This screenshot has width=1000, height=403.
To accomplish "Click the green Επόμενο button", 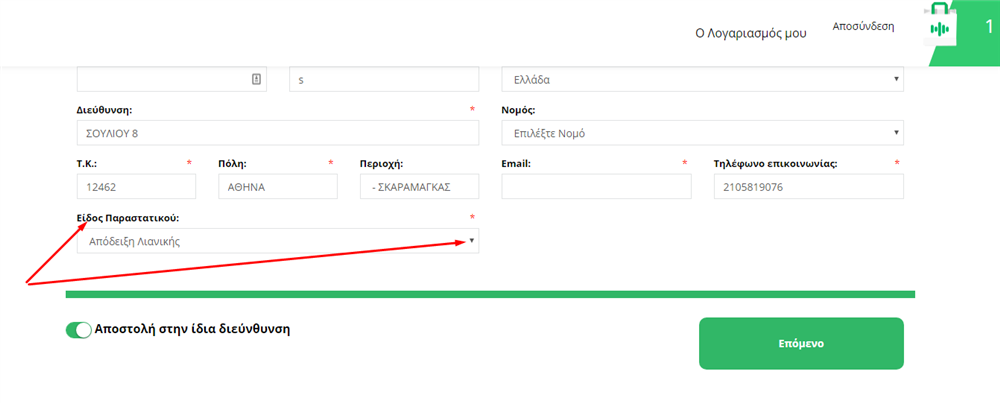I will tap(801, 343).
